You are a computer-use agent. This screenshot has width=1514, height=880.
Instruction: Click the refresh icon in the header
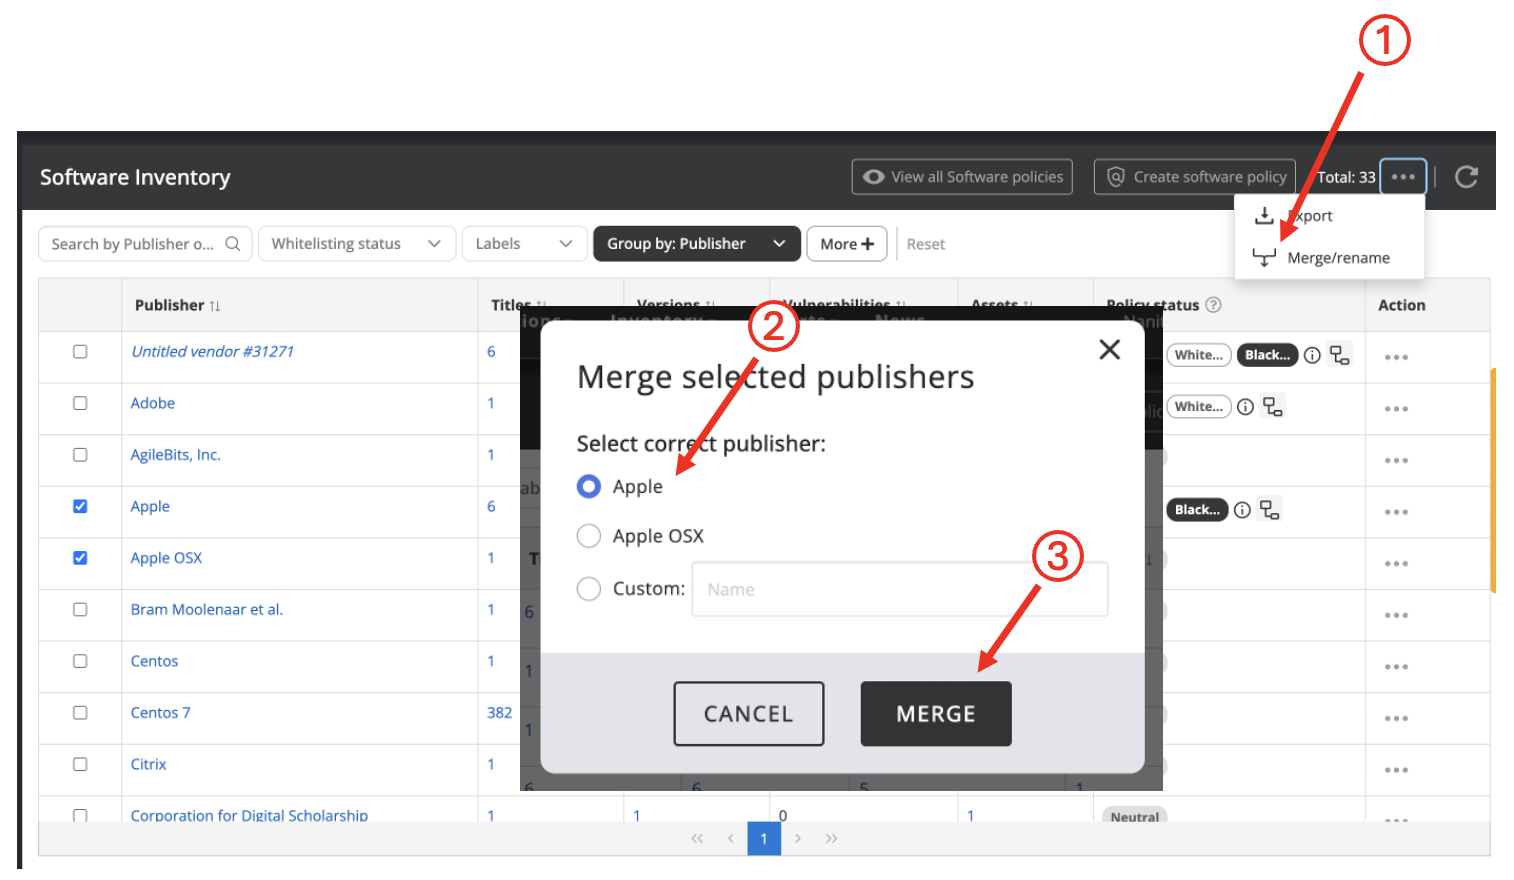tap(1466, 177)
